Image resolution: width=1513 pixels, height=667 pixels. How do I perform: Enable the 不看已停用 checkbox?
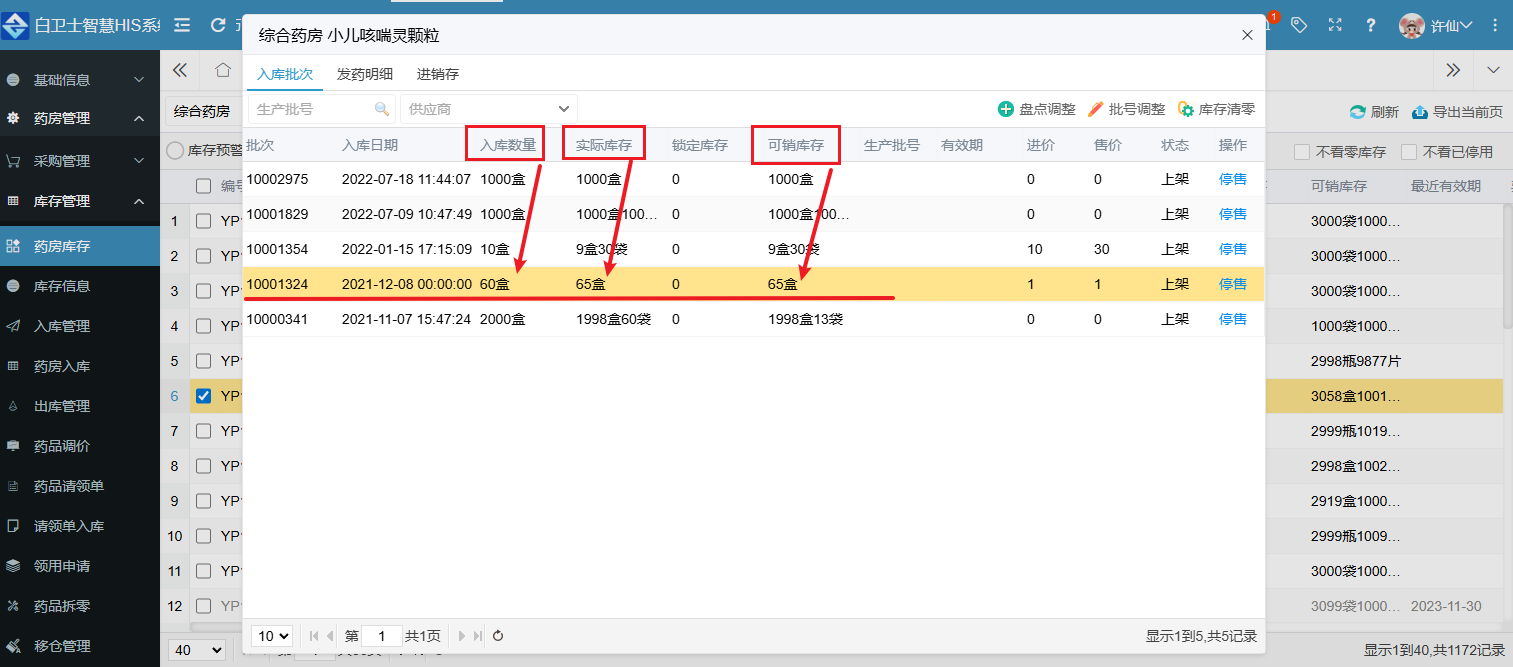(1409, 152)
